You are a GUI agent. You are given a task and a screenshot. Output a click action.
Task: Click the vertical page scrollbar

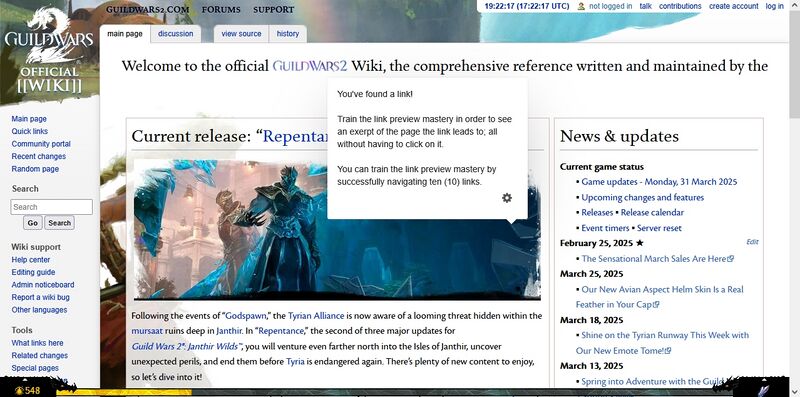(794, 198)
